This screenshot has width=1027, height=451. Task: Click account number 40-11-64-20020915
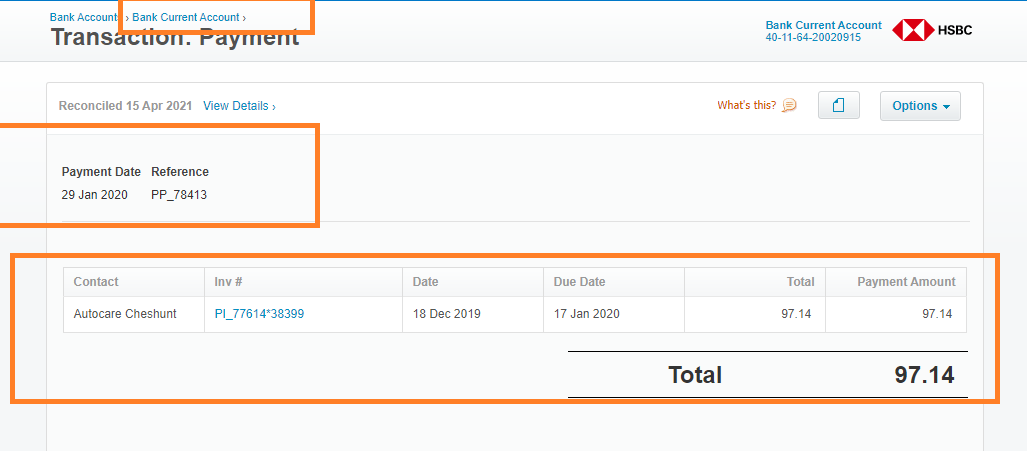point(812,37)
